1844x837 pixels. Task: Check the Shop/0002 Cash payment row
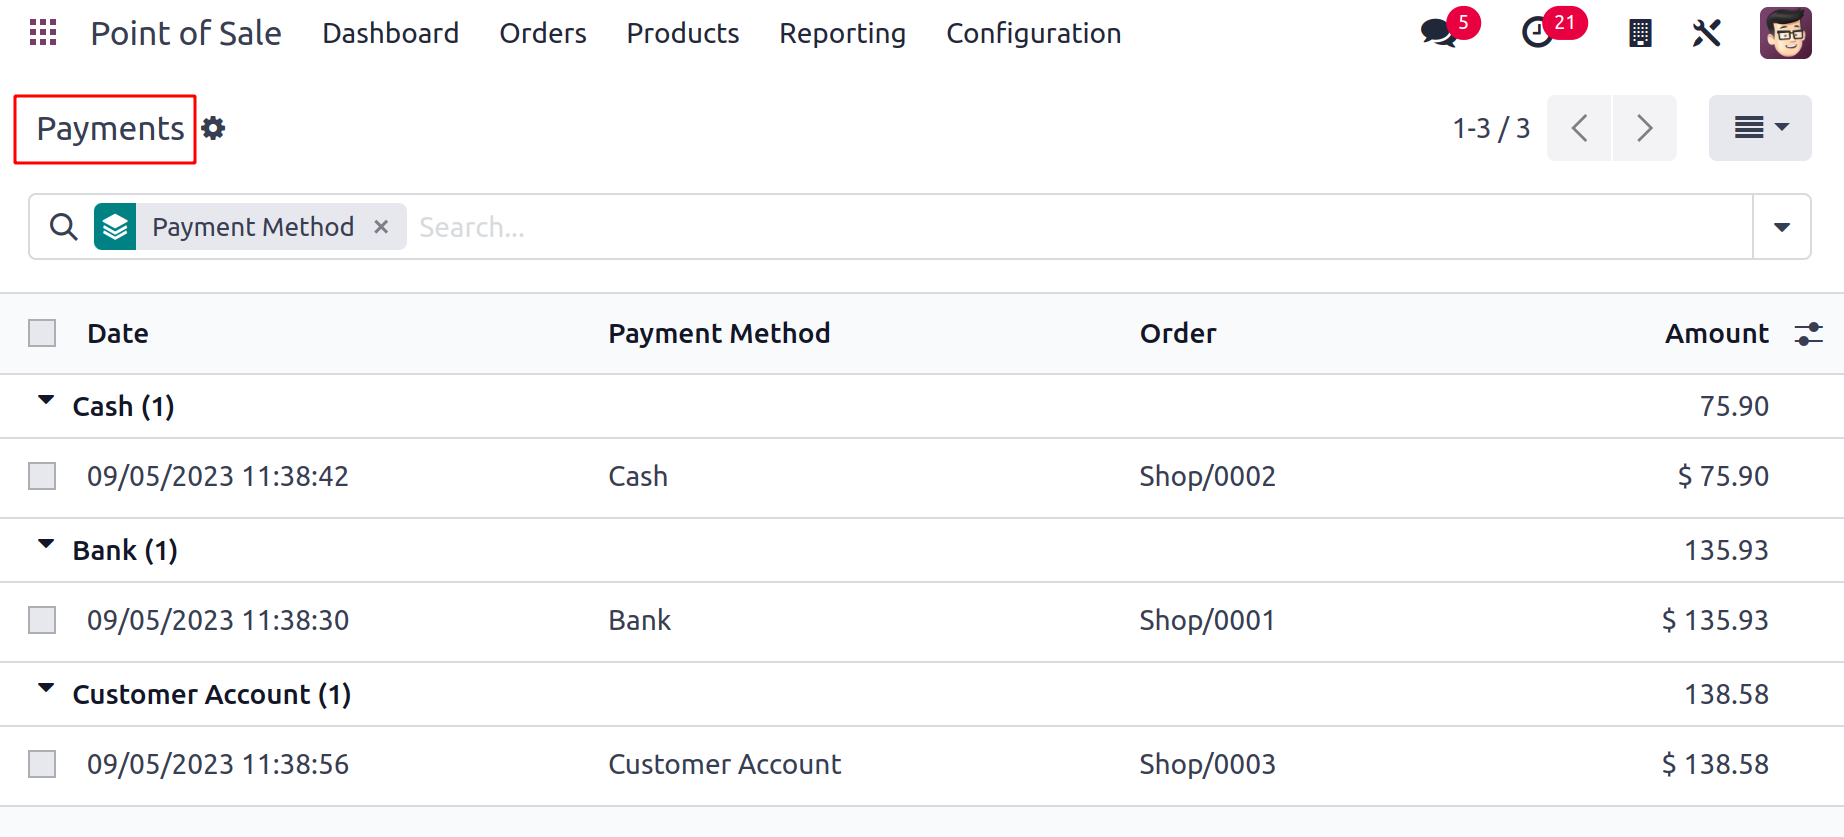tap(42, 476)
